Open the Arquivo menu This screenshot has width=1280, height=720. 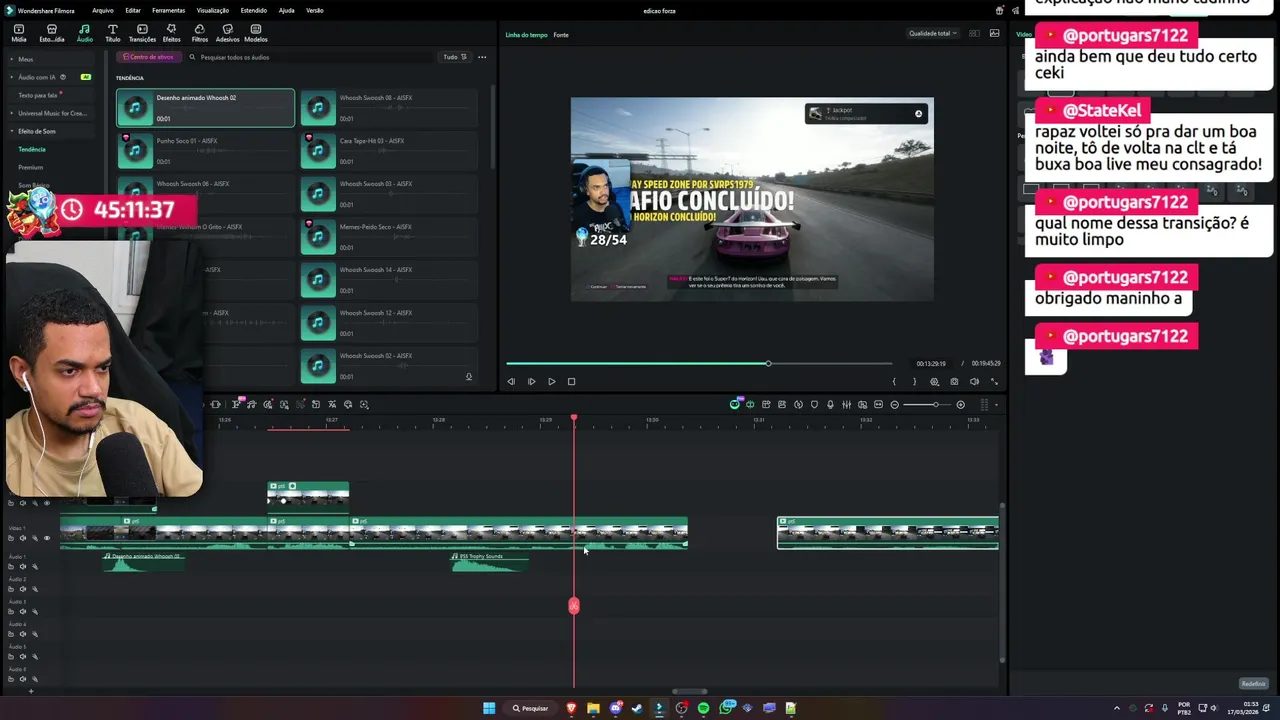point(102,10)
